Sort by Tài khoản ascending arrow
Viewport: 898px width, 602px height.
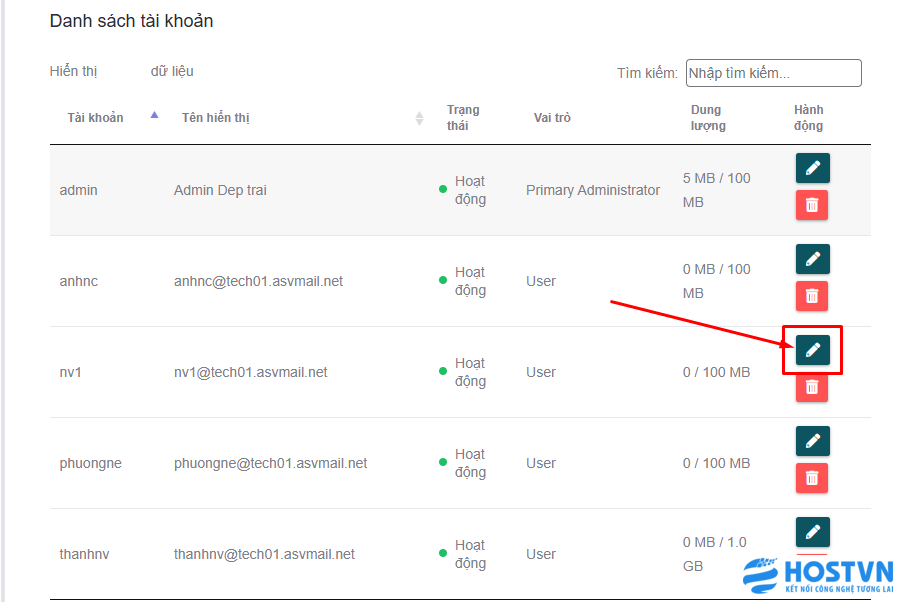pyautogui.click(x=154, y=115)
